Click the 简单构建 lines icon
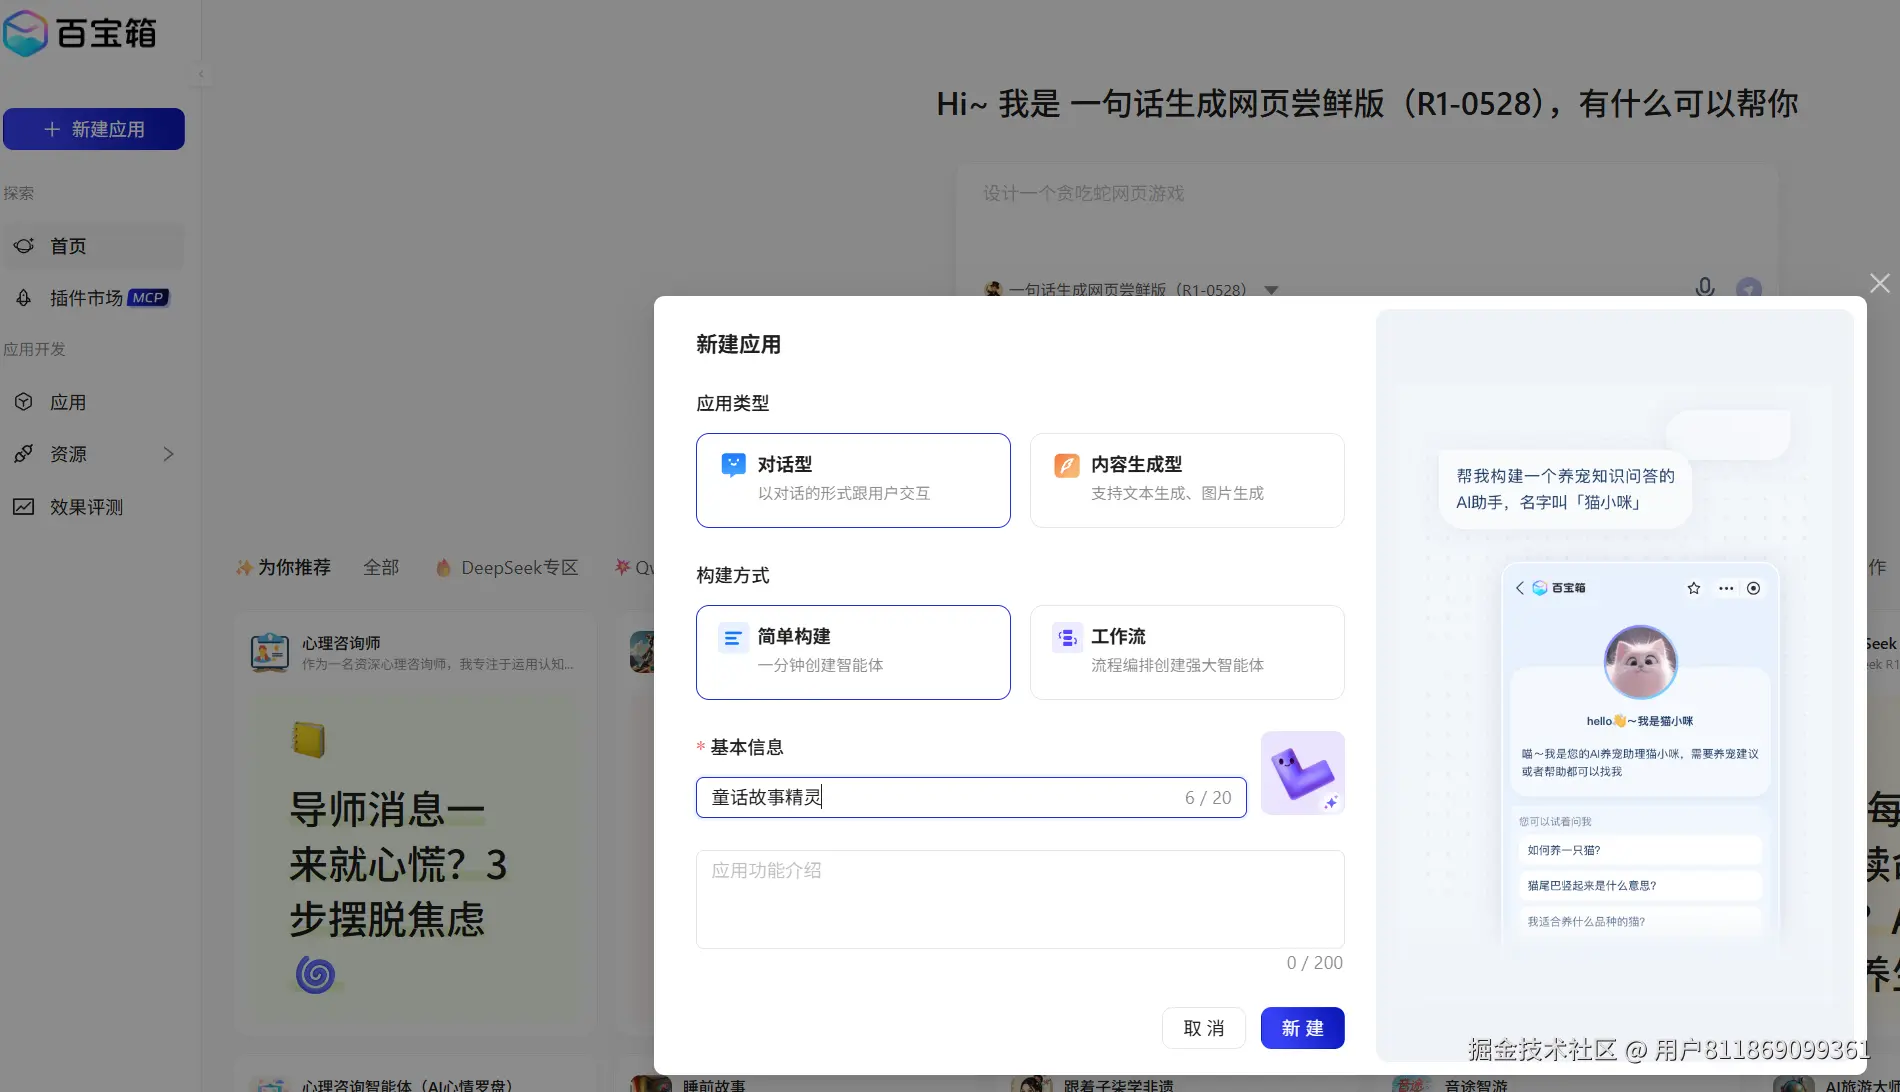 pyautogui.click(x=733, y=637)
